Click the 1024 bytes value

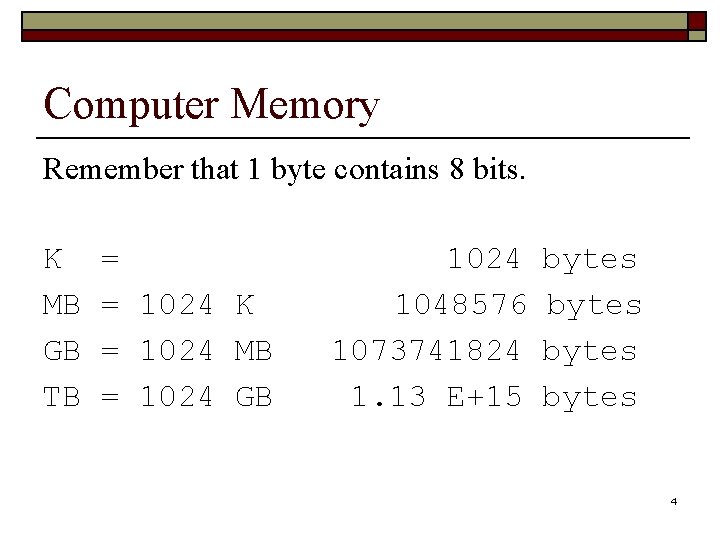click(542, 260)
